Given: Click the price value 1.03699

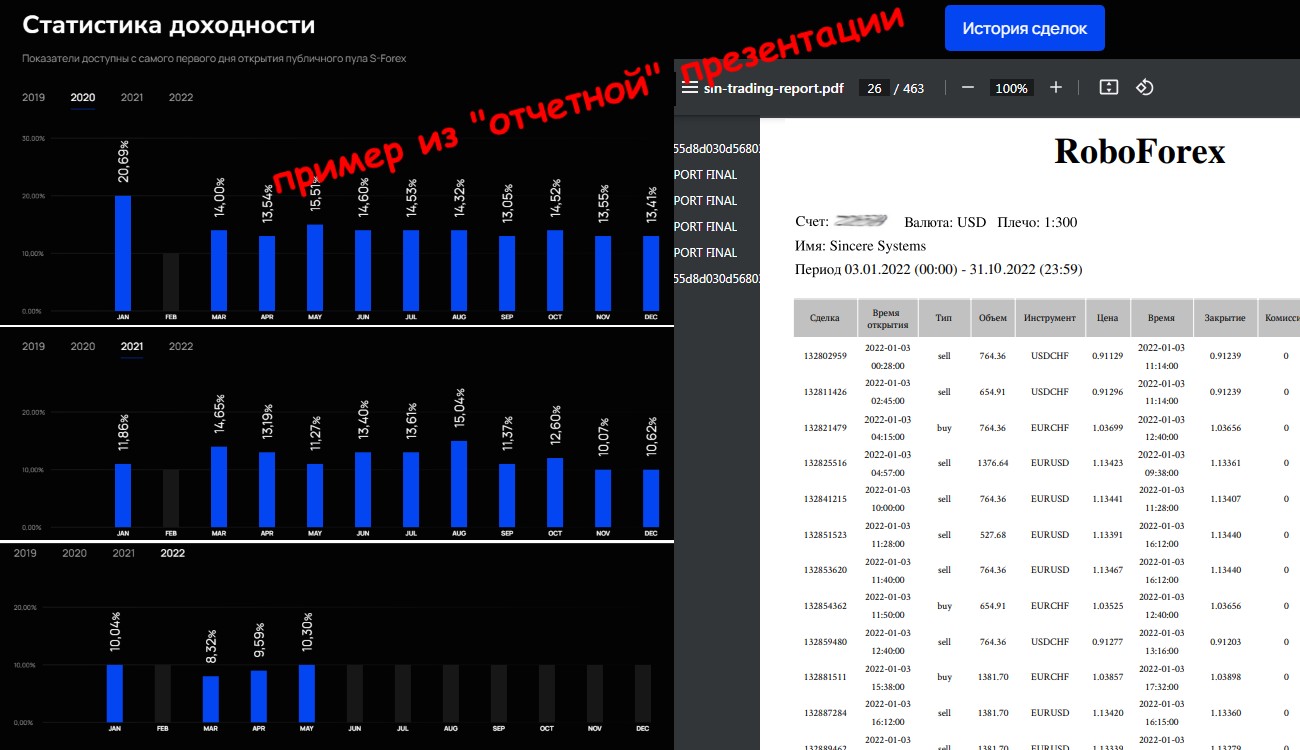Looking at the screenshot, I should [1107, 428].
